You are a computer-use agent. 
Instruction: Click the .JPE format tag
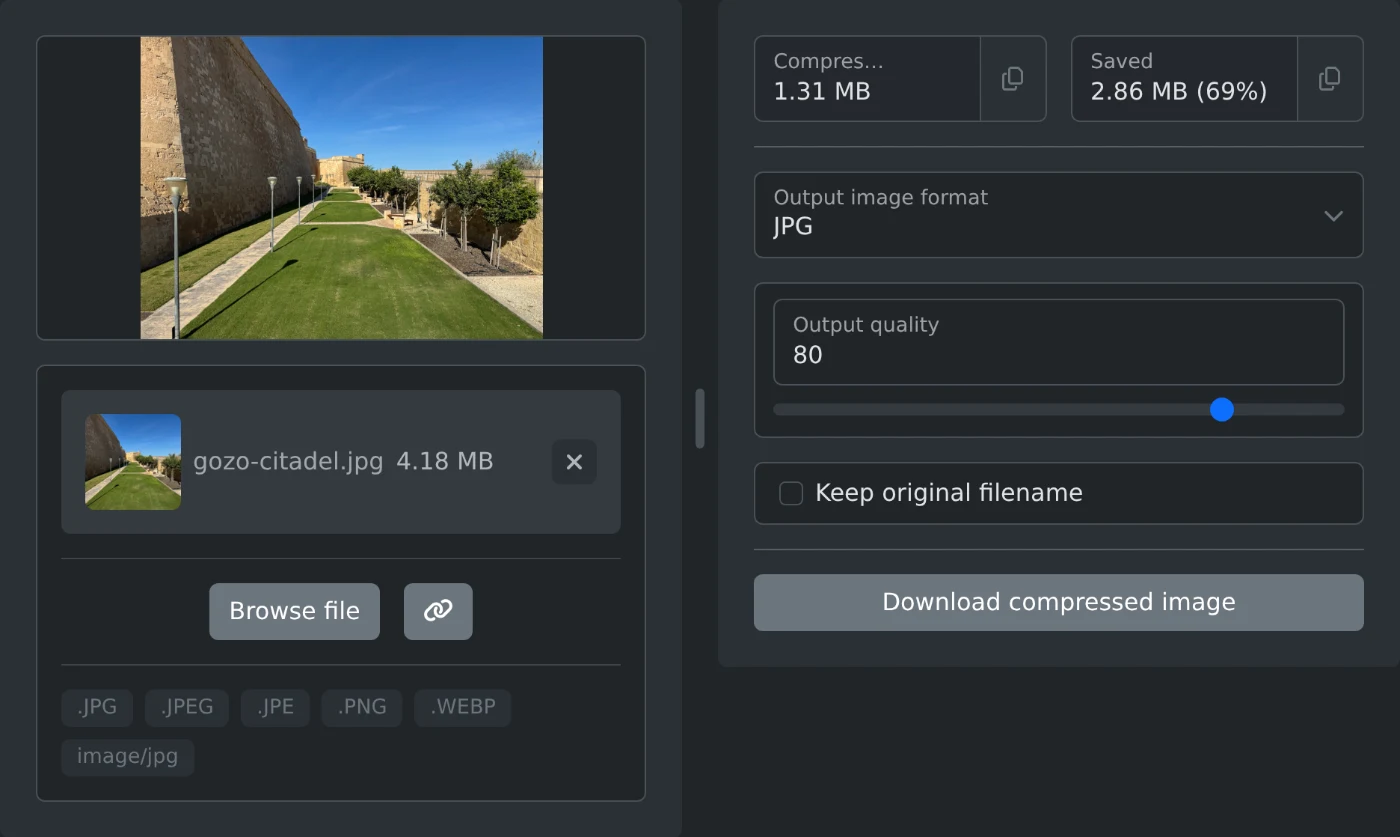[275, 707]
